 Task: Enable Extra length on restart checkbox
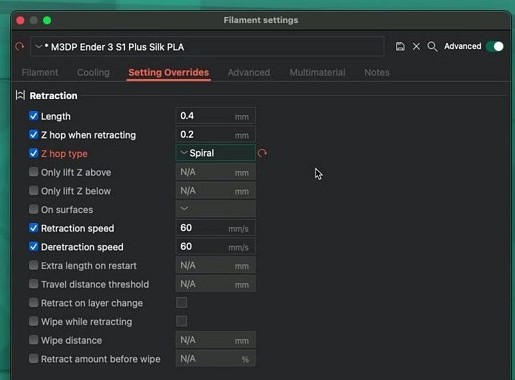tap(33, 265)
